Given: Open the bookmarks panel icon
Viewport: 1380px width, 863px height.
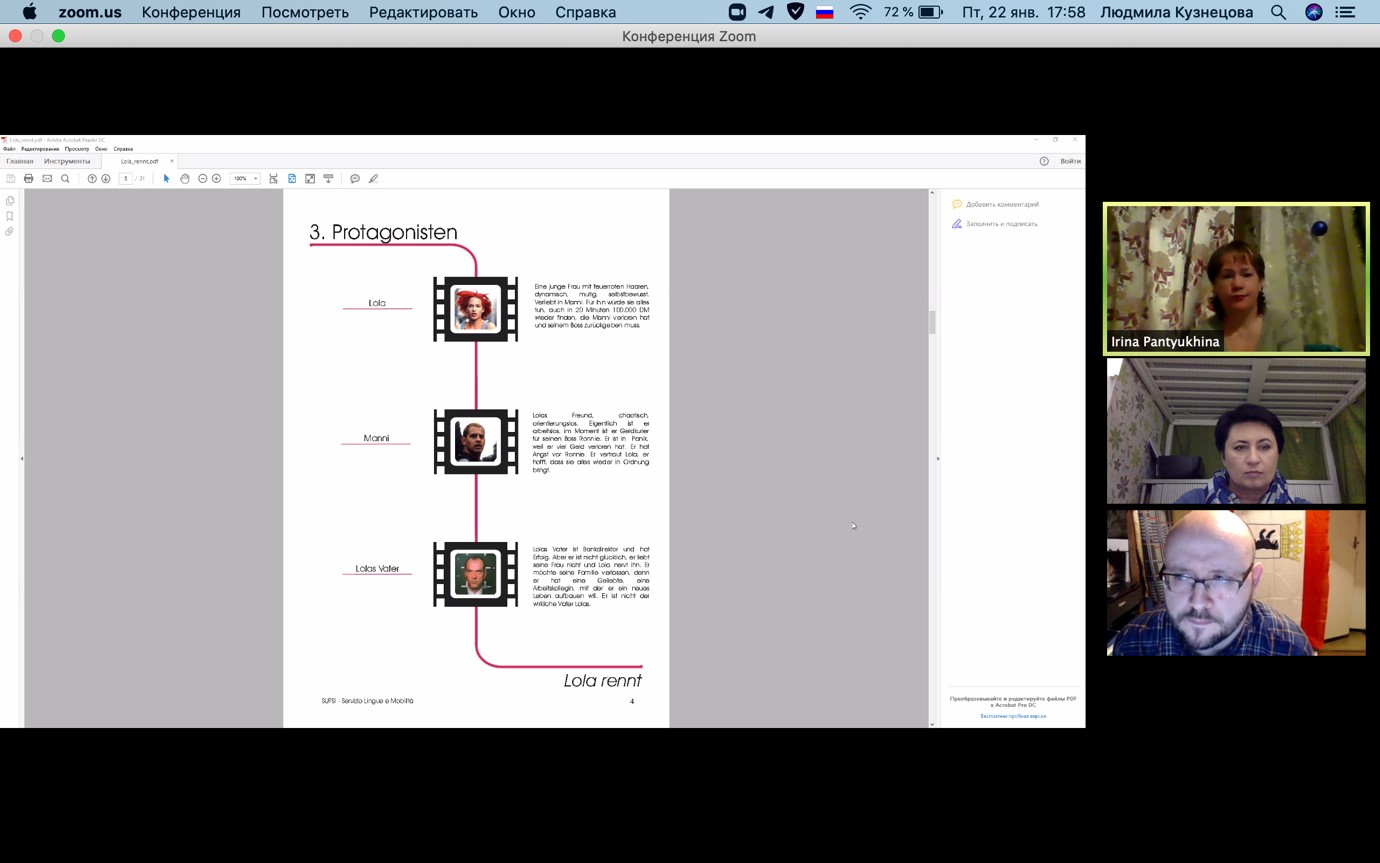Looking at the screenshot, I should (x=10, y=216).
